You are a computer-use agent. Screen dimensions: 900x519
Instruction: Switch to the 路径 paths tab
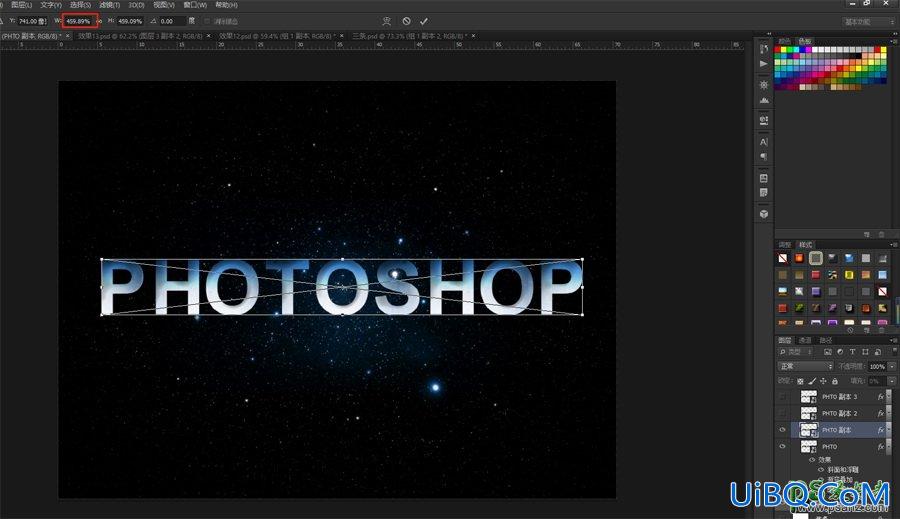point(826,340)
